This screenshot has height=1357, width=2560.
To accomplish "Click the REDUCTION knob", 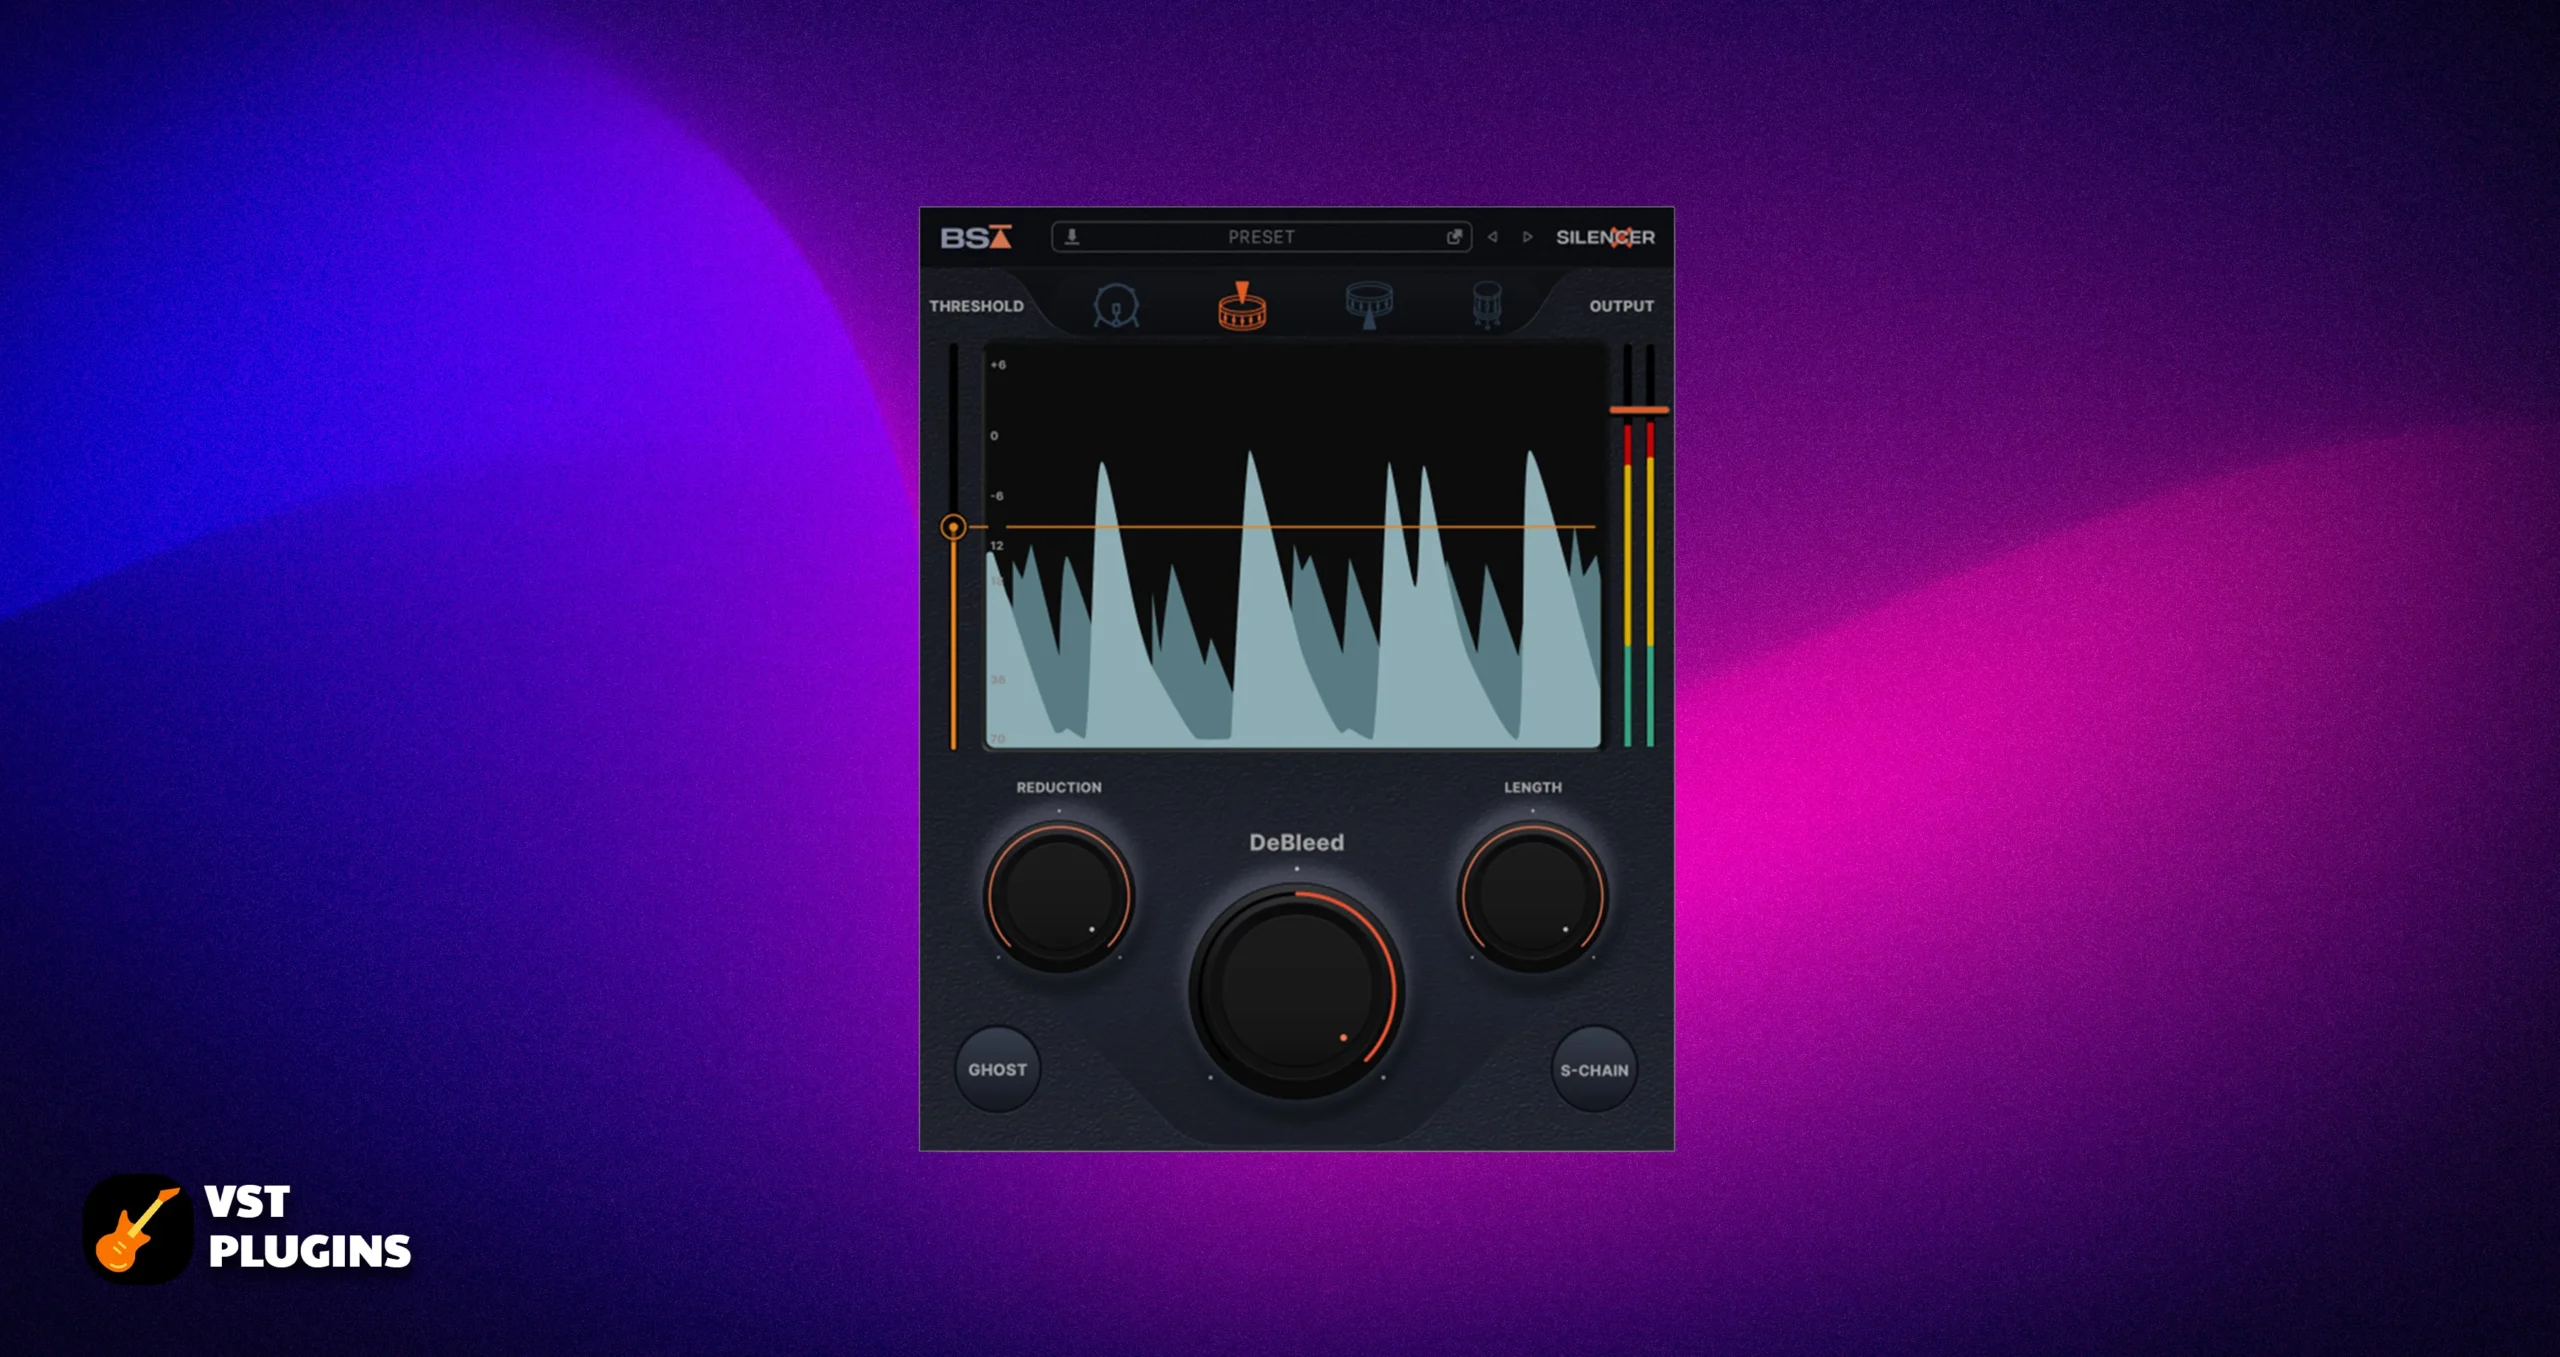I will pyautogui.click(x=1059, y=896).
